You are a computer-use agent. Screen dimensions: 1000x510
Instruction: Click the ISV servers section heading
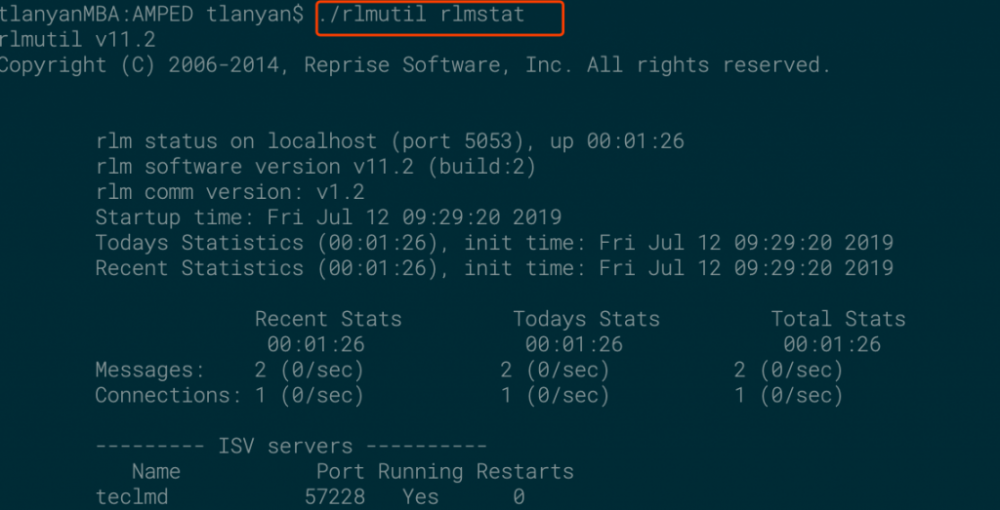(x=291, y=446)
